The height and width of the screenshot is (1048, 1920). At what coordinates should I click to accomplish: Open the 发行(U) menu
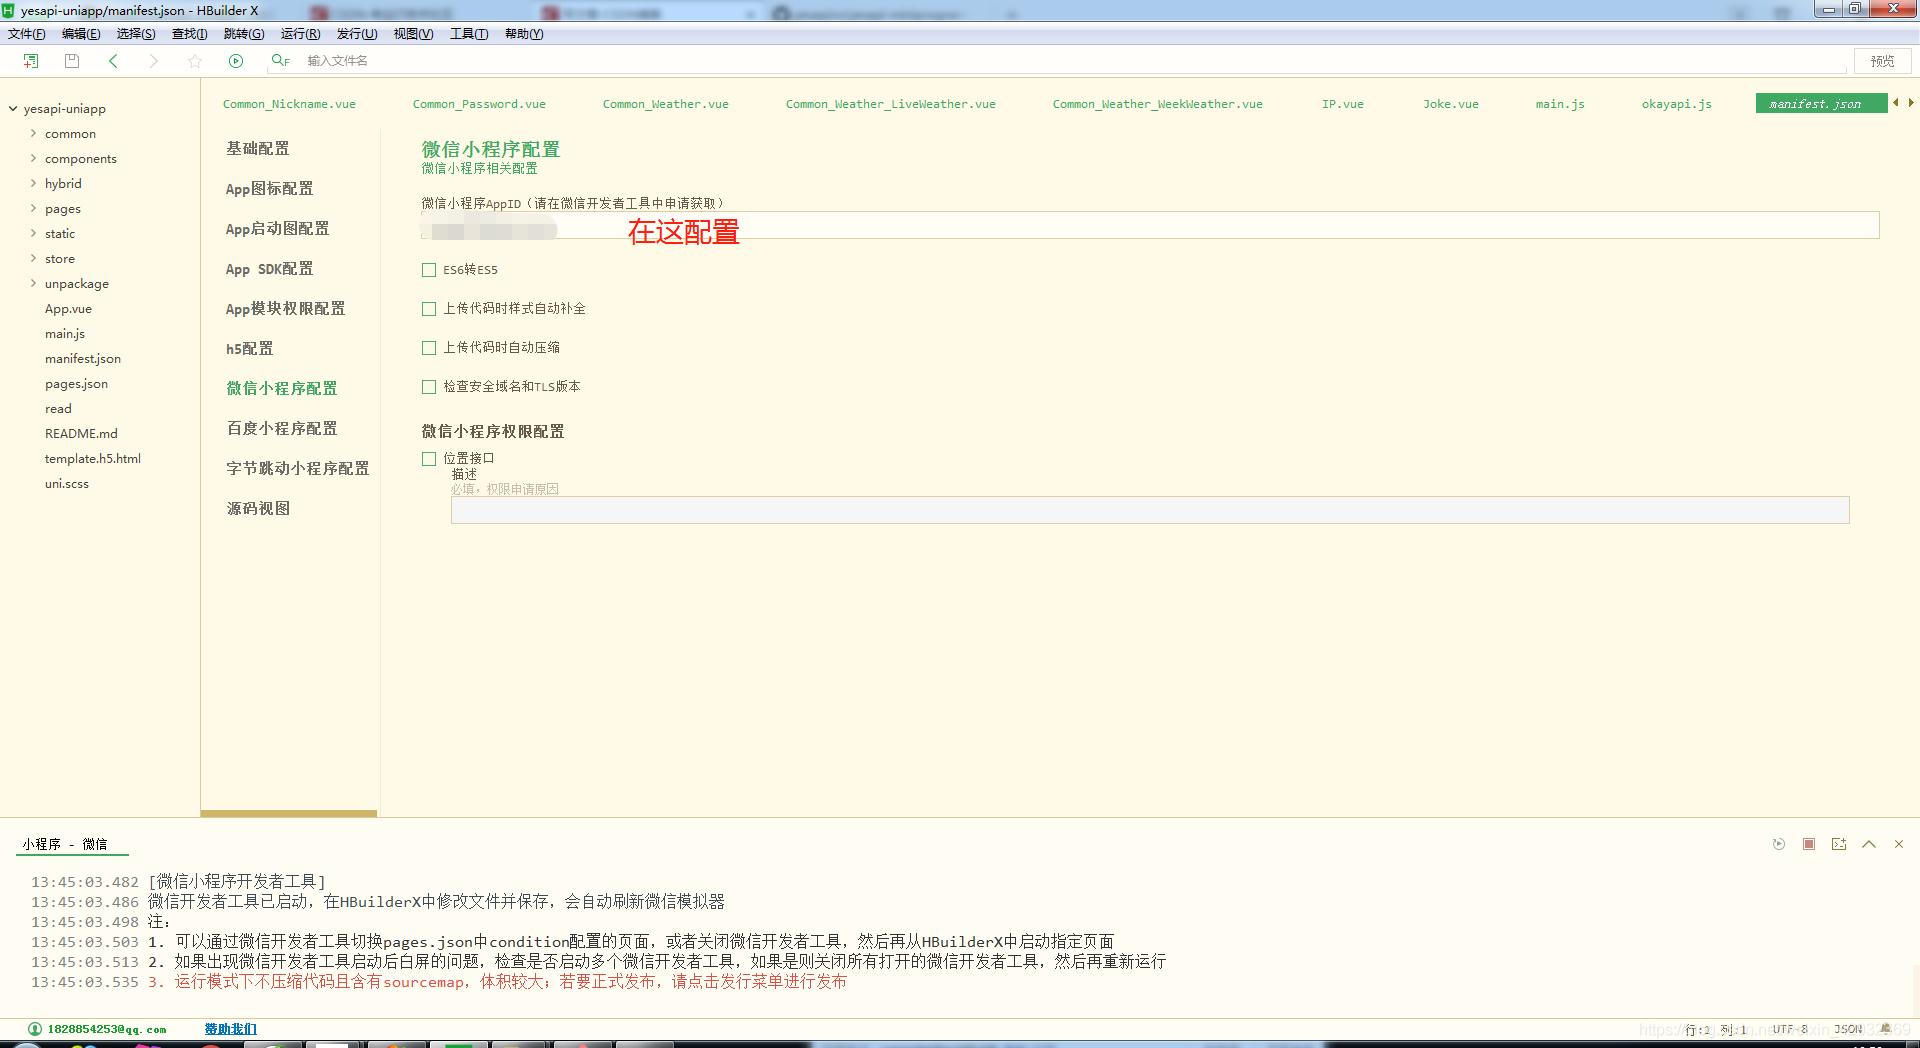(x=356, y=33)
